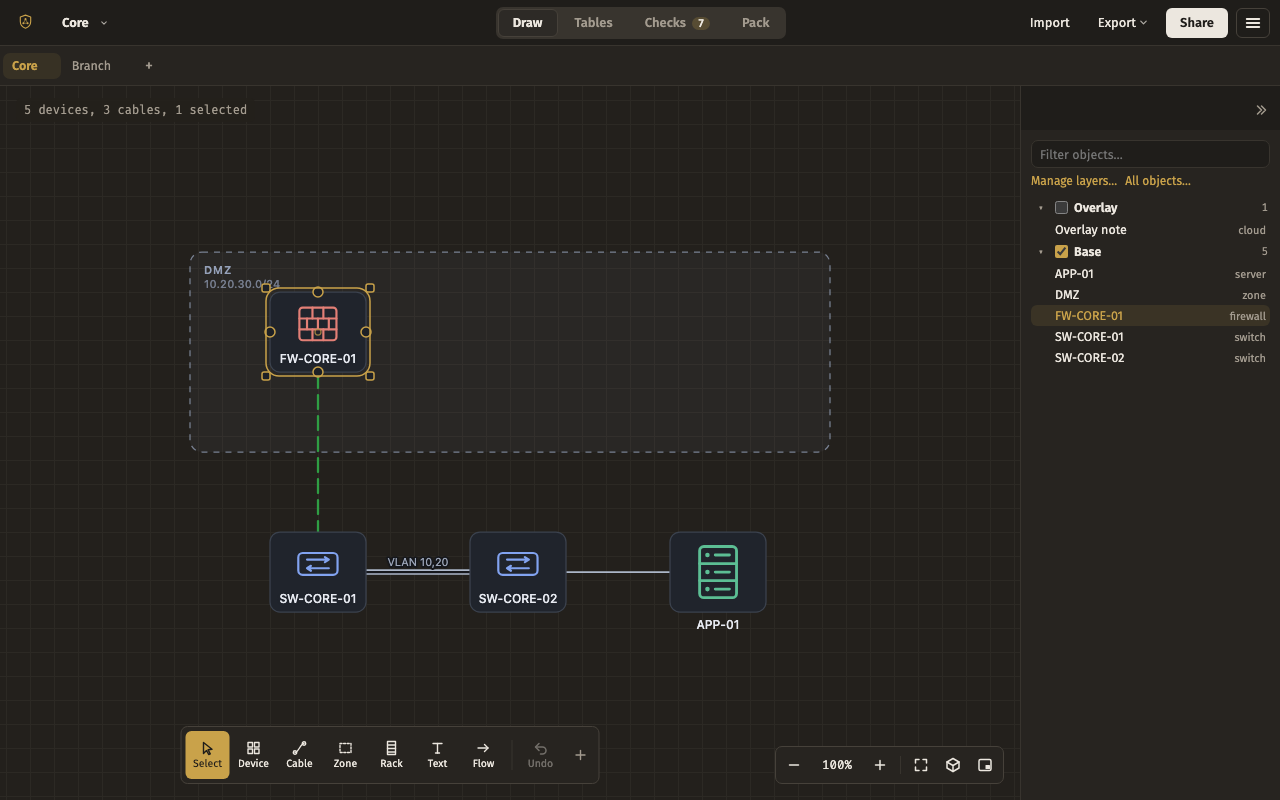
Task: Click the Import button
Action: tap(1050, 23)
